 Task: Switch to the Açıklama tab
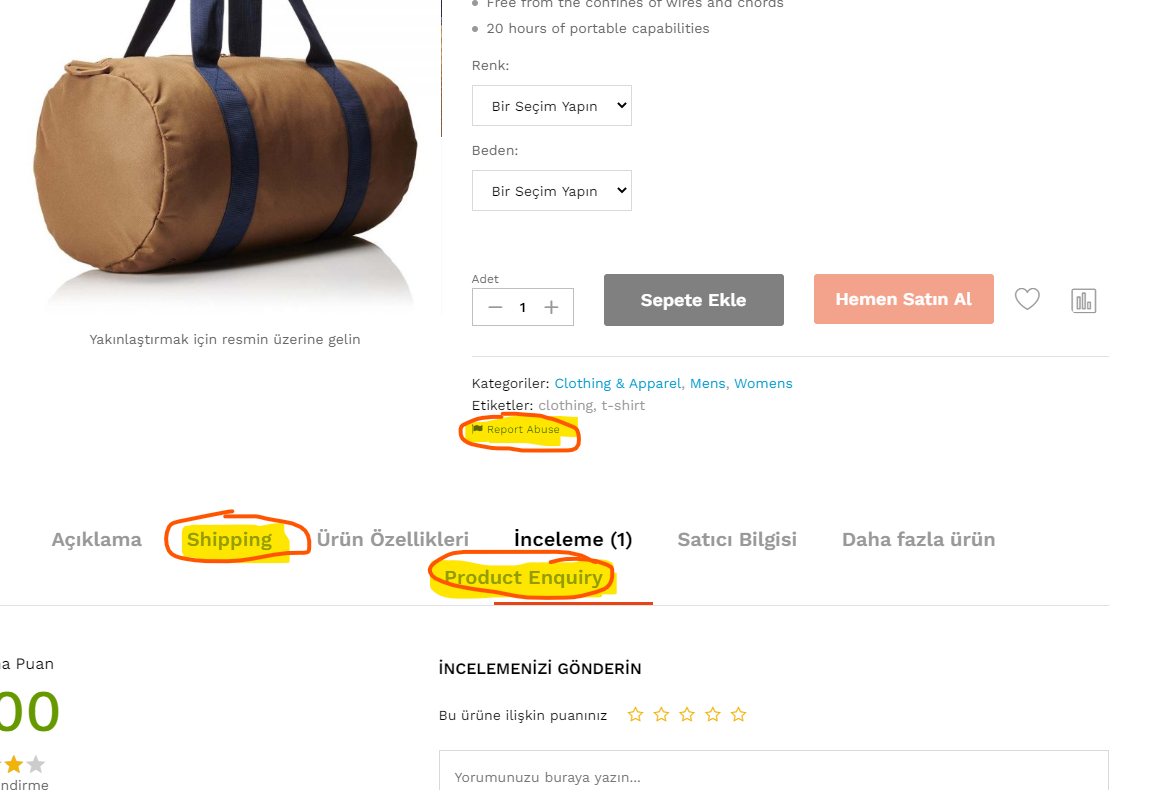click(96, 539)
